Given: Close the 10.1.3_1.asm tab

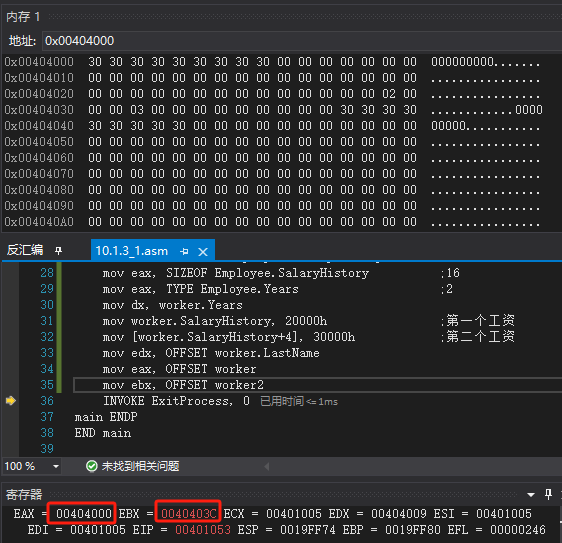Looking at the screenshot, I should pyautogui.click(x=203, y=252).
